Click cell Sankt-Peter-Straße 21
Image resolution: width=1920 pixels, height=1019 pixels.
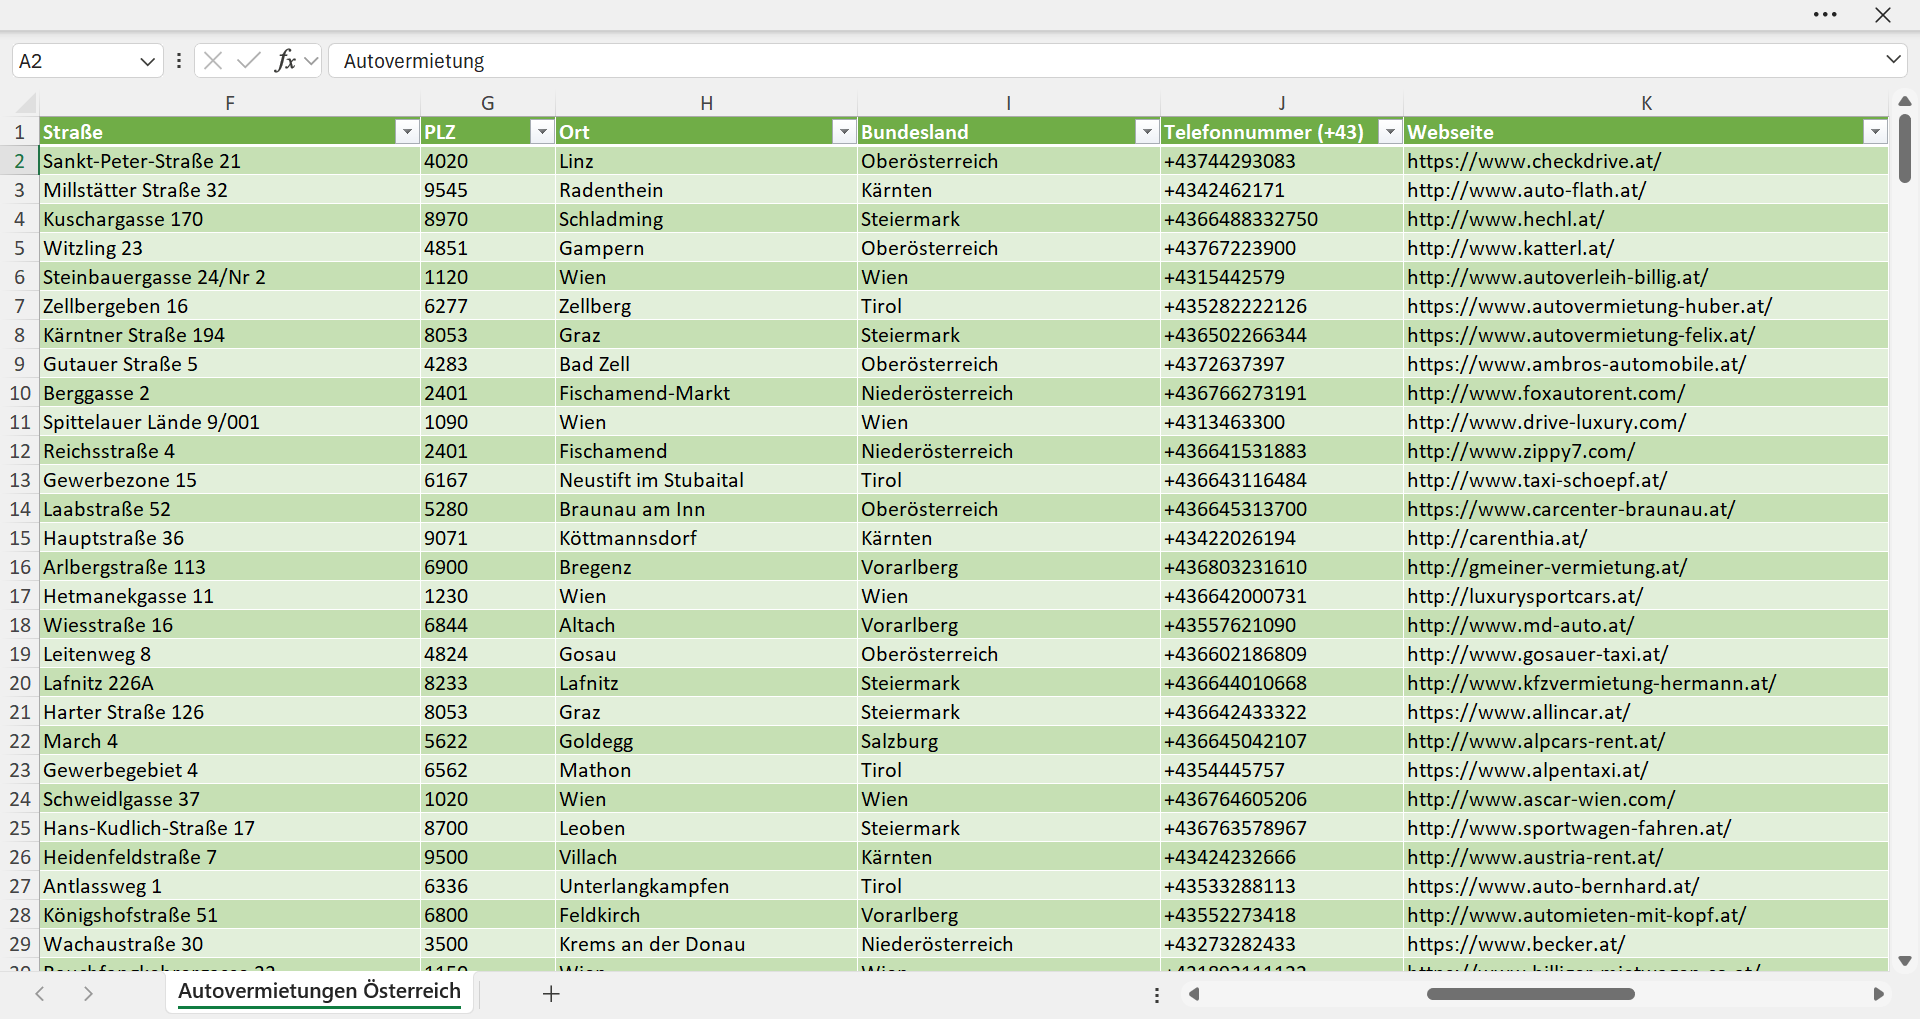point(230,161)
